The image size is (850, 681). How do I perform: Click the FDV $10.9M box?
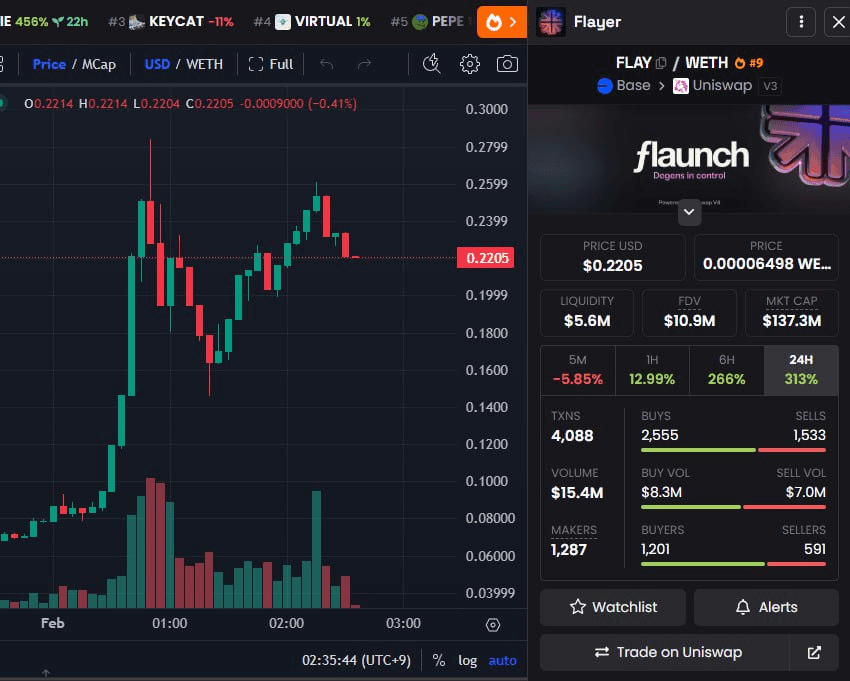tap(690, 313)
